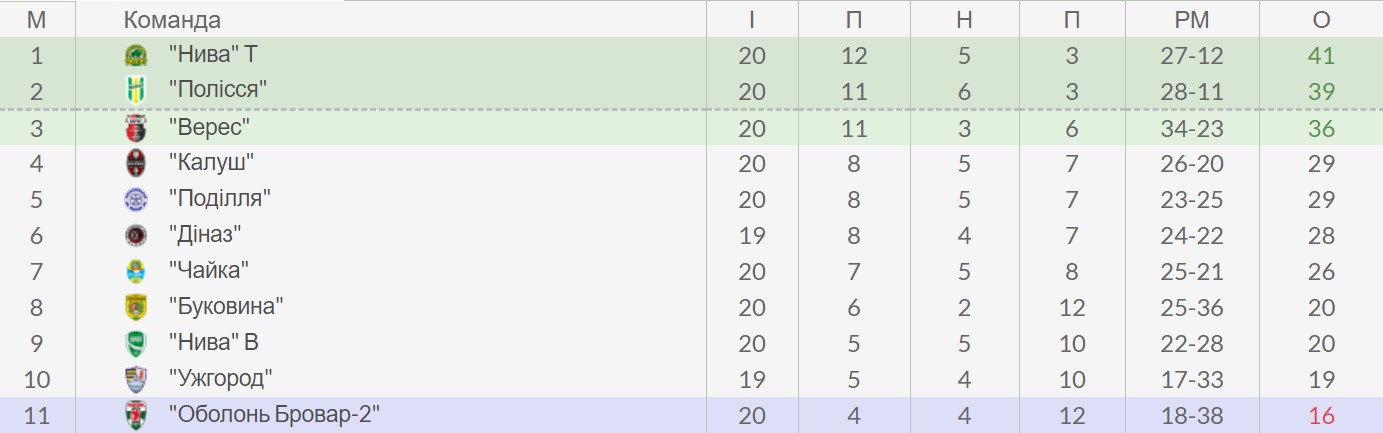The image size is (1383, 433).
Task: Click the "Нива" Т team logo
Action: click(x=135, y=56)
